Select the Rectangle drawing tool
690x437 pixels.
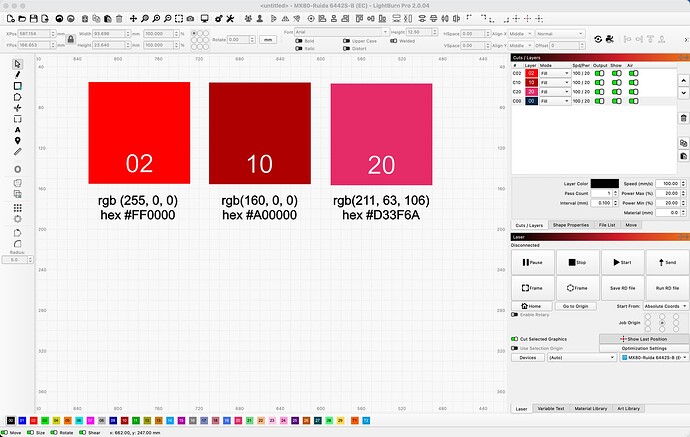tap(18, 86)
